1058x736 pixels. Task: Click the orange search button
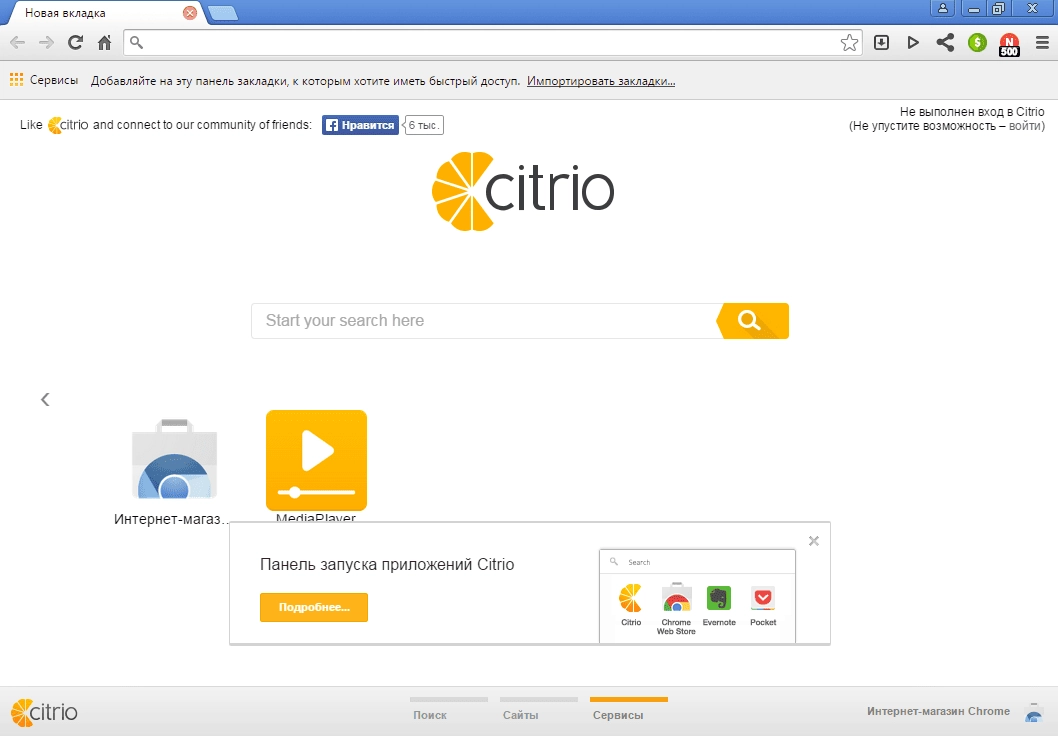click(x=752, y=320)
